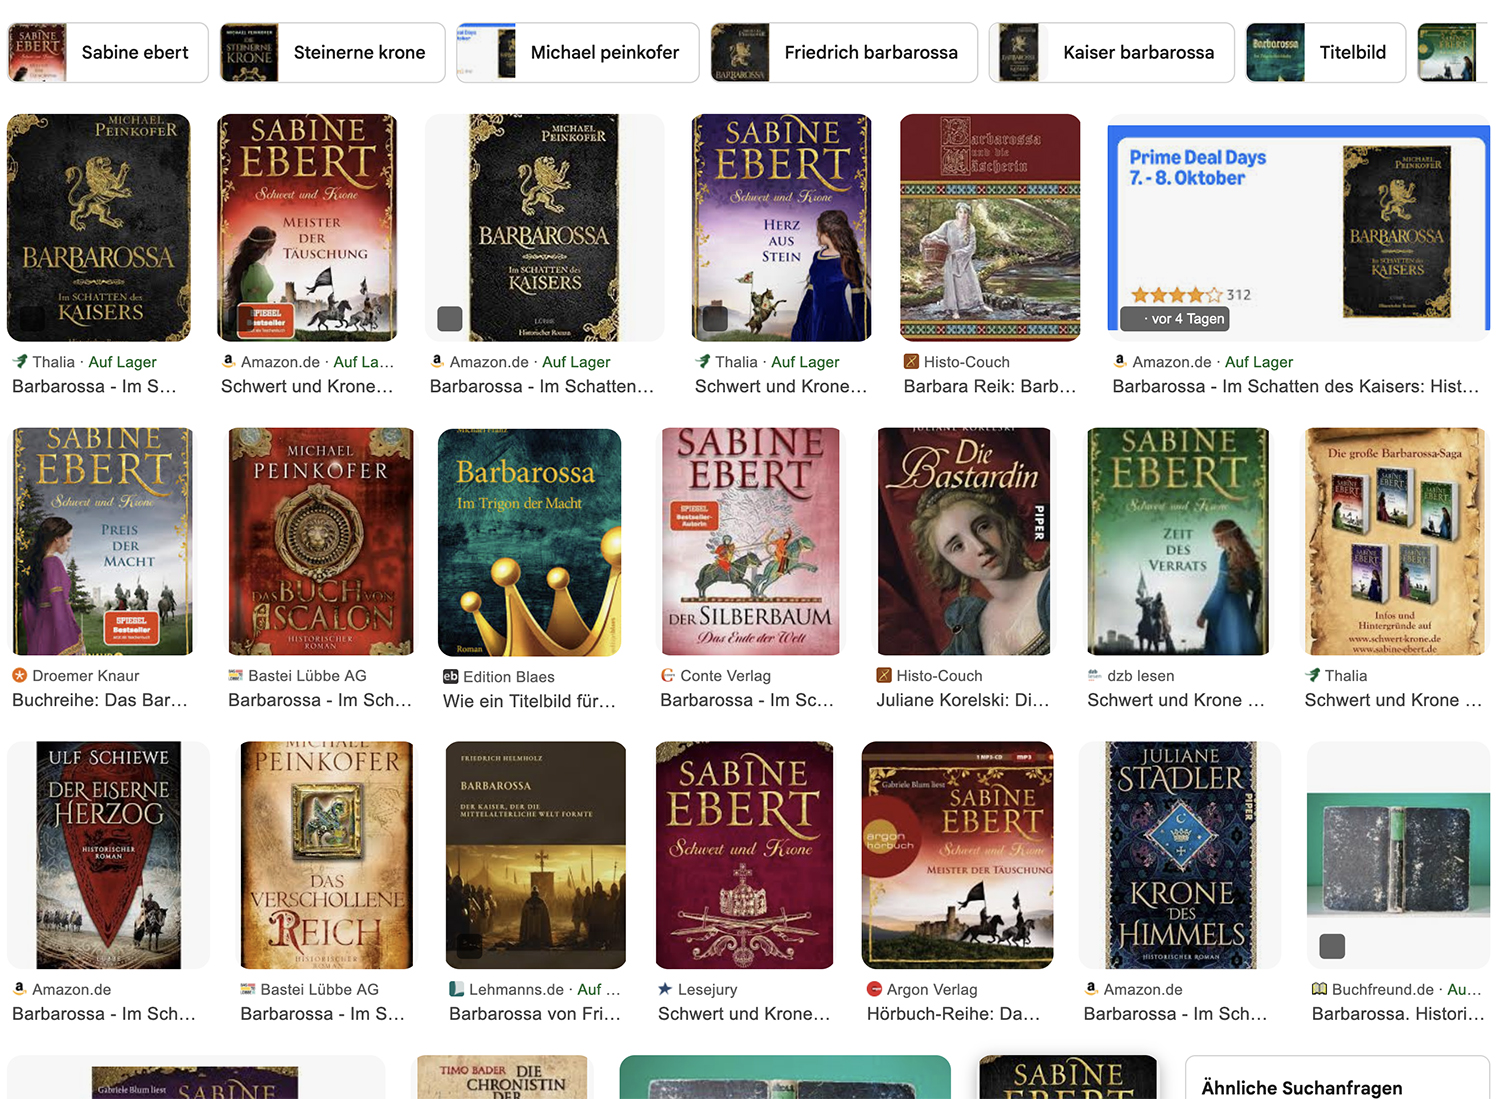The image size is (1500, 1099).
Task: Open Der eiserne Herzog cover by Ulf Schiewe
Action: [109, 855]
